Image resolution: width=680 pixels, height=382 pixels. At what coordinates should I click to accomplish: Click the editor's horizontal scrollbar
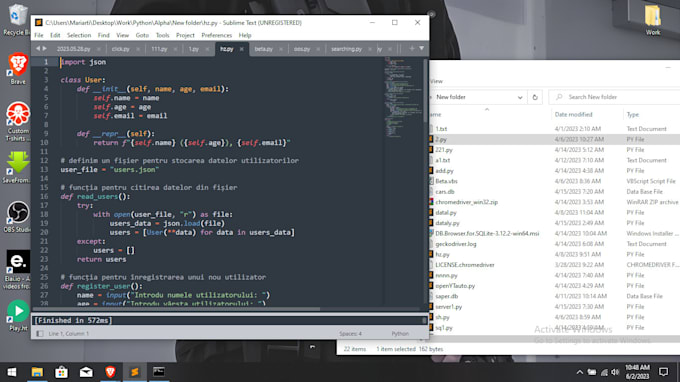click(177, 309)
